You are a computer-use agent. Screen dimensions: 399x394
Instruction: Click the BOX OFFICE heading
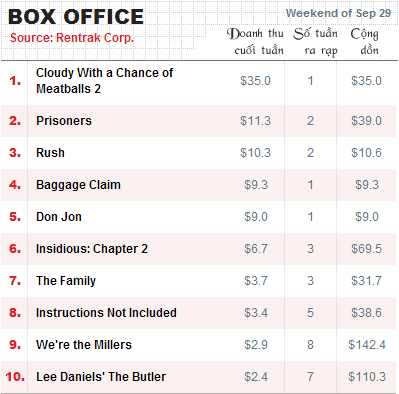(76, 17)
